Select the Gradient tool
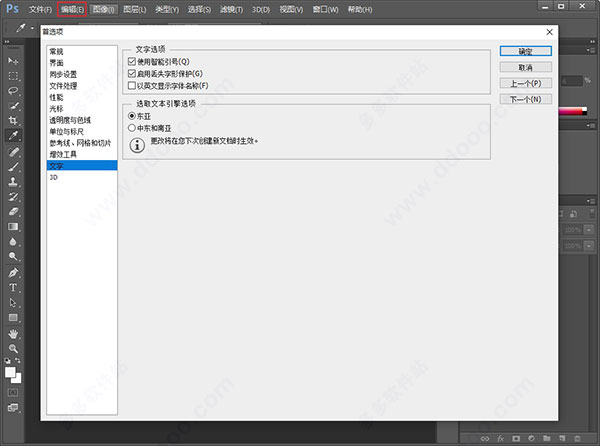Screen dimensions: 600x446 (13, 226)
